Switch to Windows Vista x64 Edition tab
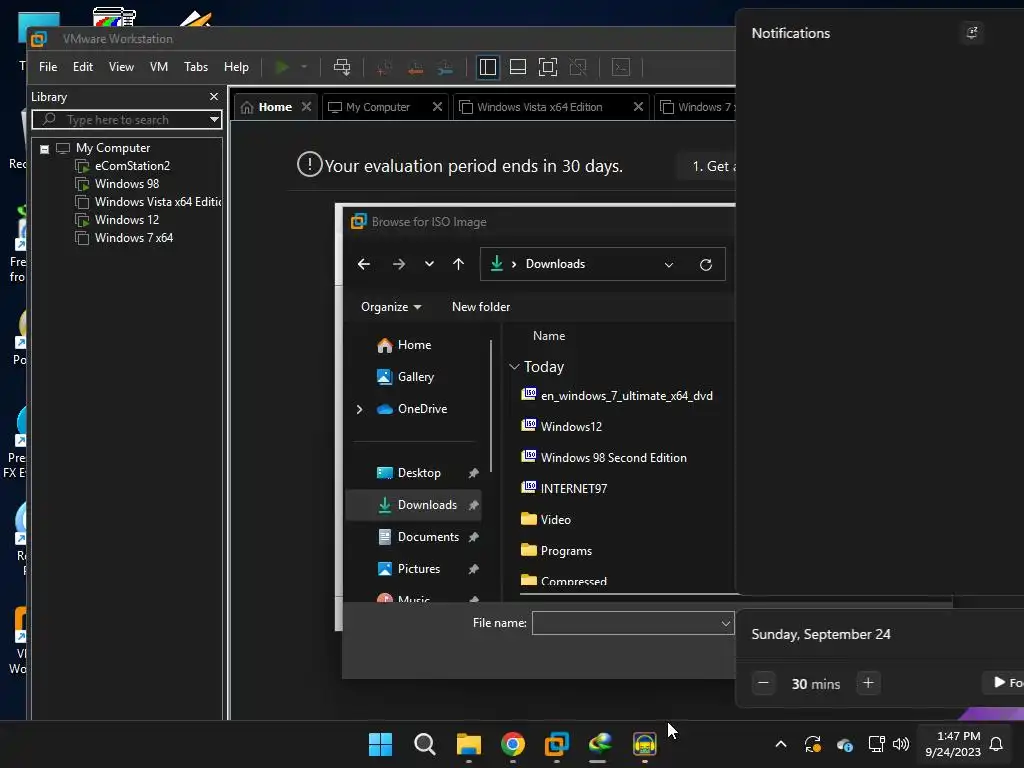 click(539, 107)
